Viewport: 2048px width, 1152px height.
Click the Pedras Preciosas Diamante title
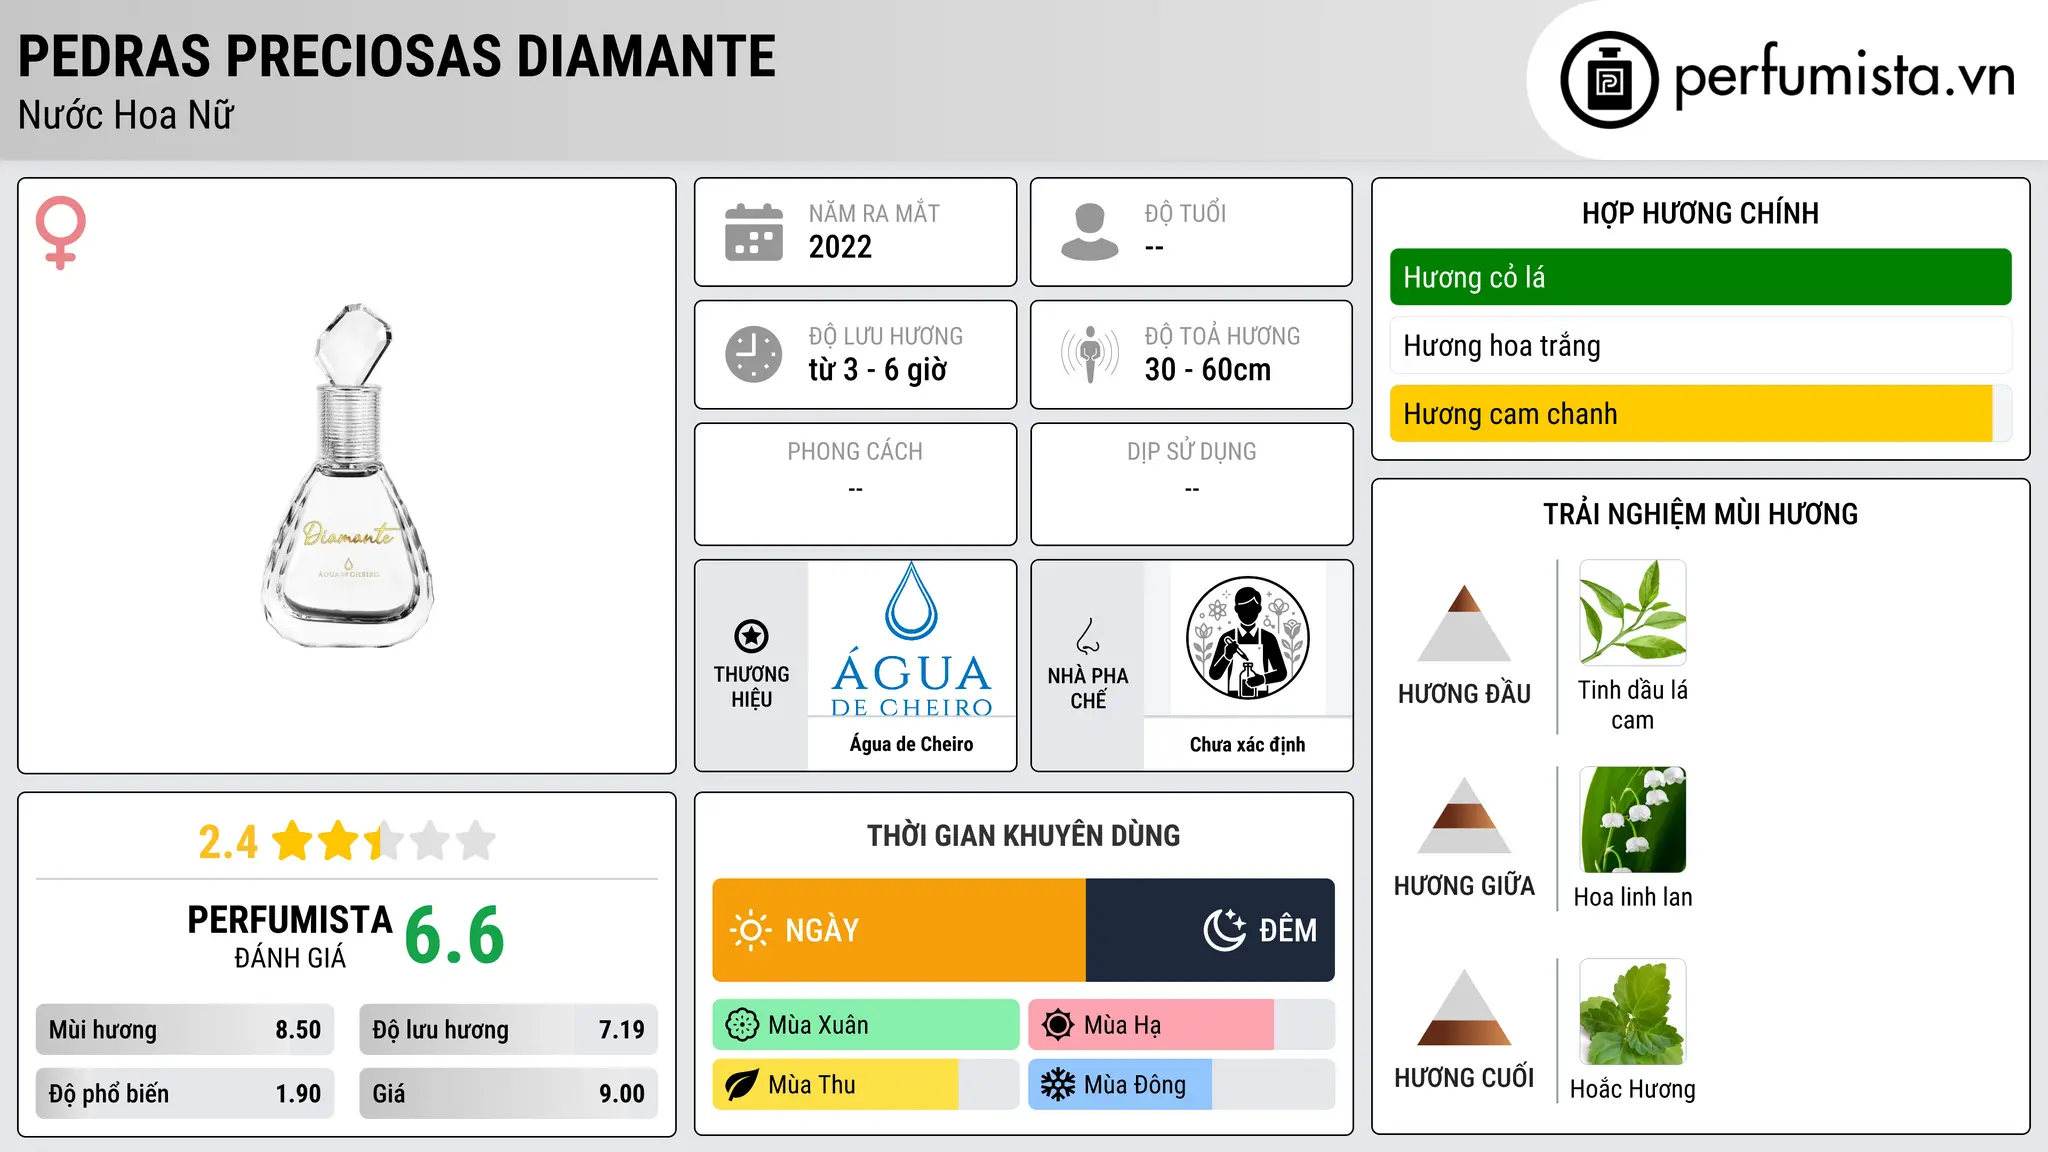click(397, 56)
